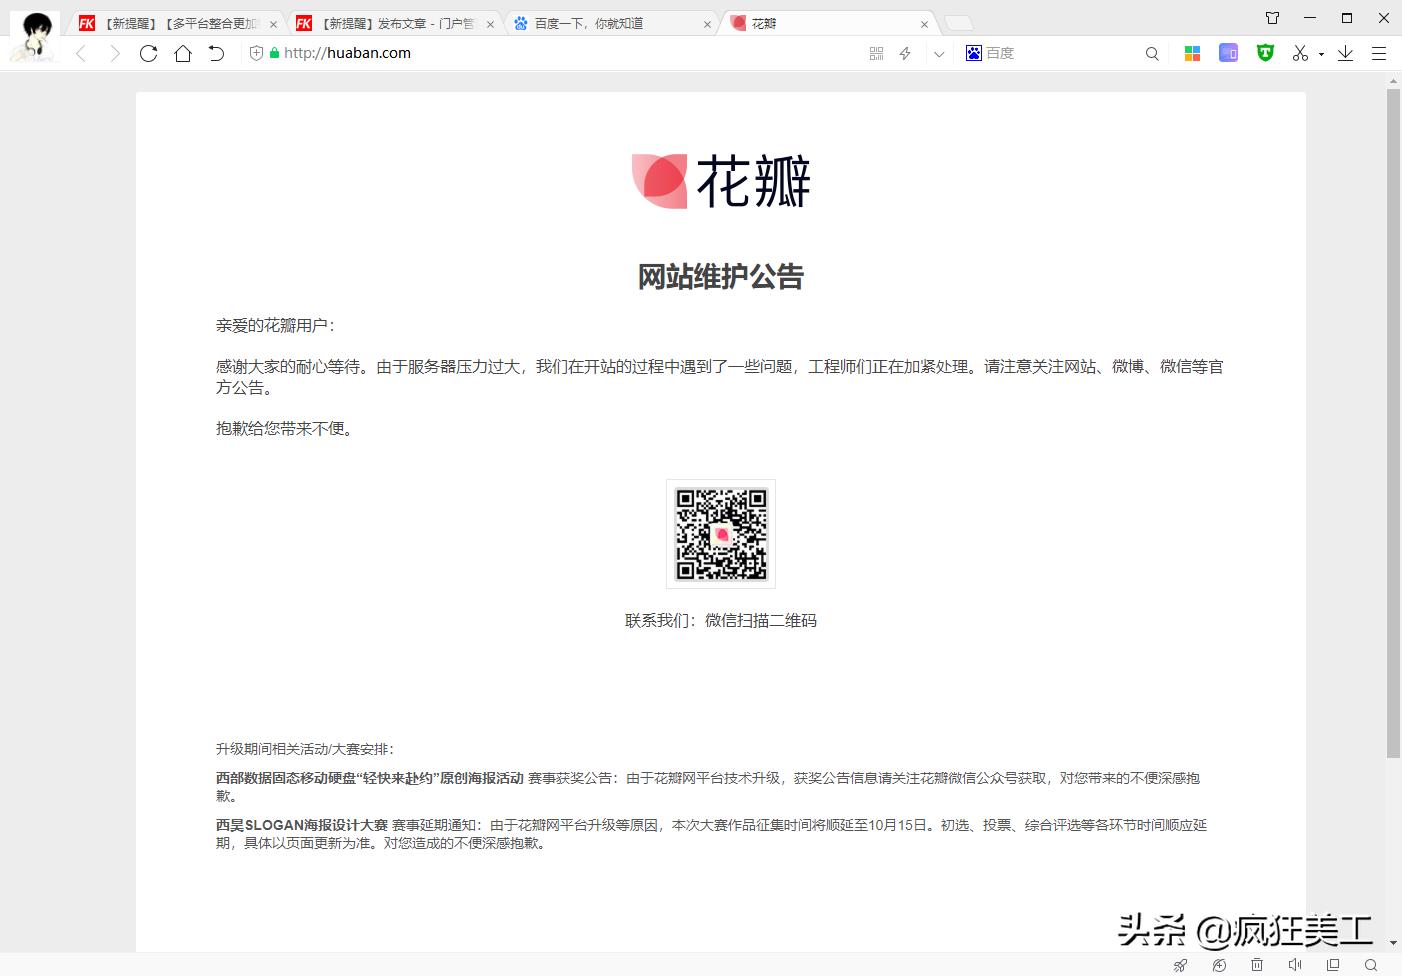Screen dimensions: 1402x976
Task: Open the scissors screenshot tool
Action: point(1299,54)
